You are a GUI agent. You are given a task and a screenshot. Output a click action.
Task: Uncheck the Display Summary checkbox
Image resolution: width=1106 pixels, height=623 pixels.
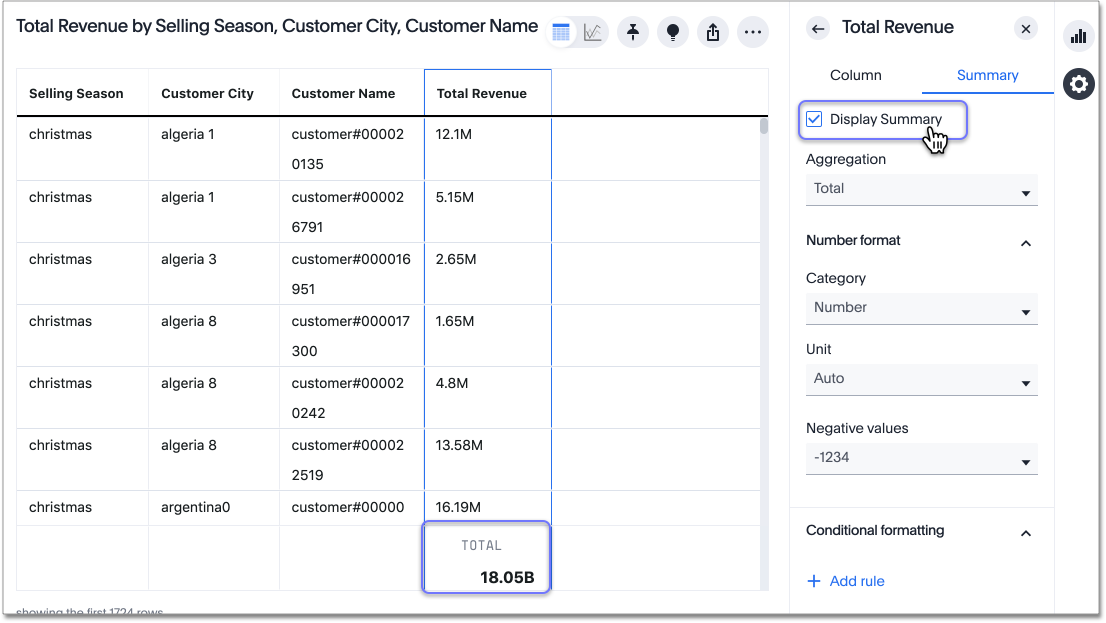point(813,118)
